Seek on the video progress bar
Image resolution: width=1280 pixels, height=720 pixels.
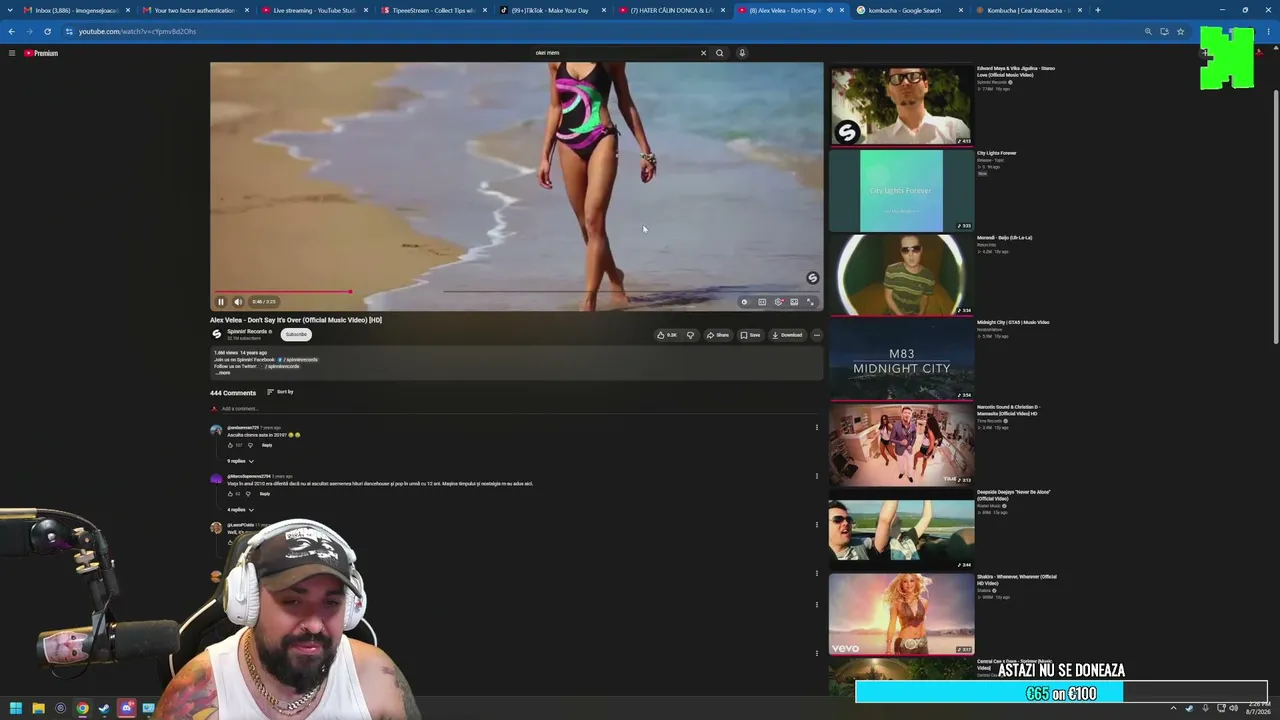point(516,291)
